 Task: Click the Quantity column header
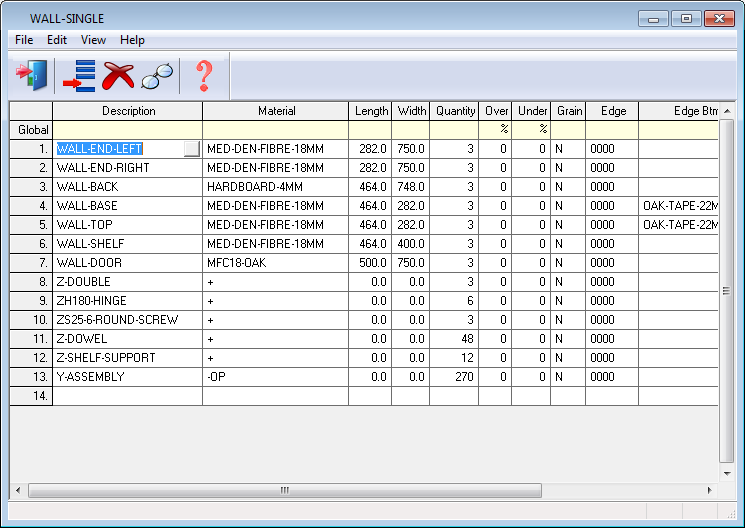pos(454,111)
